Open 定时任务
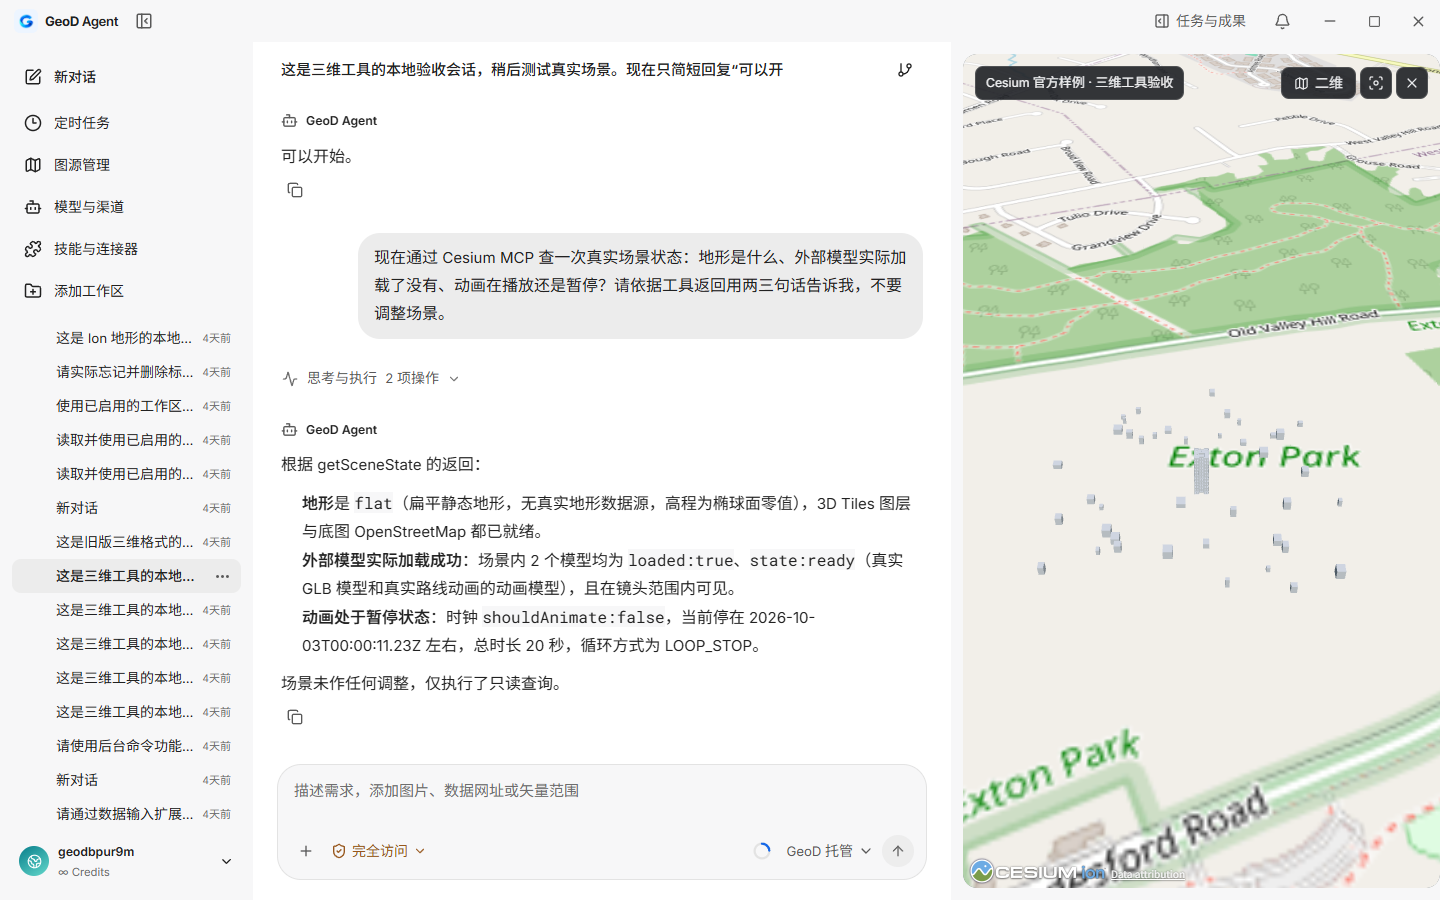Image resolution: width=1440 pixels, height=900 pixels. tap(126, 123)
